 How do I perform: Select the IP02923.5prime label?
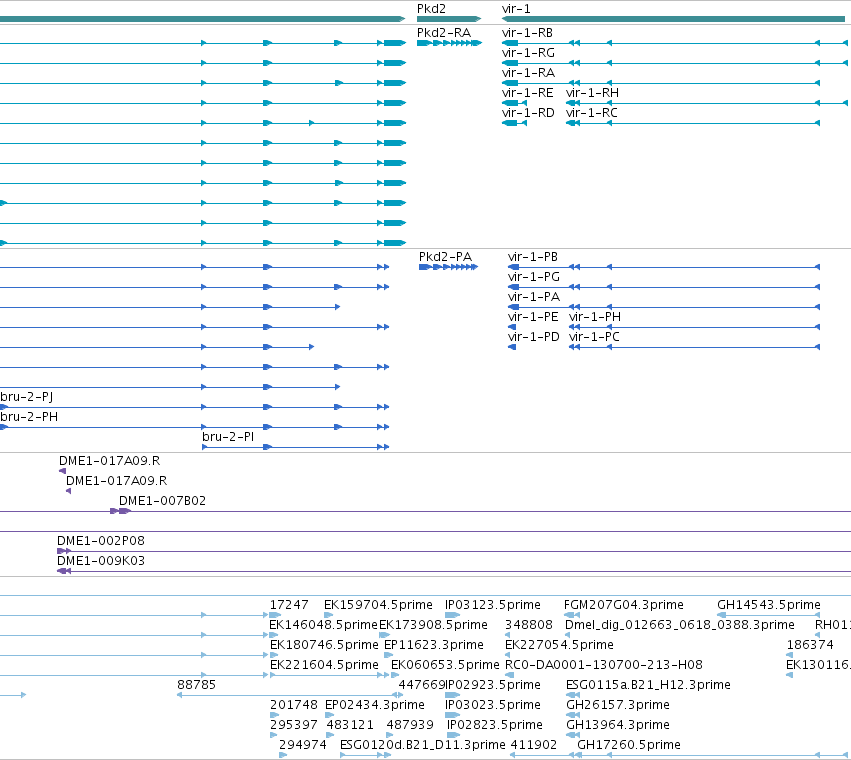[x=493, y=686]
